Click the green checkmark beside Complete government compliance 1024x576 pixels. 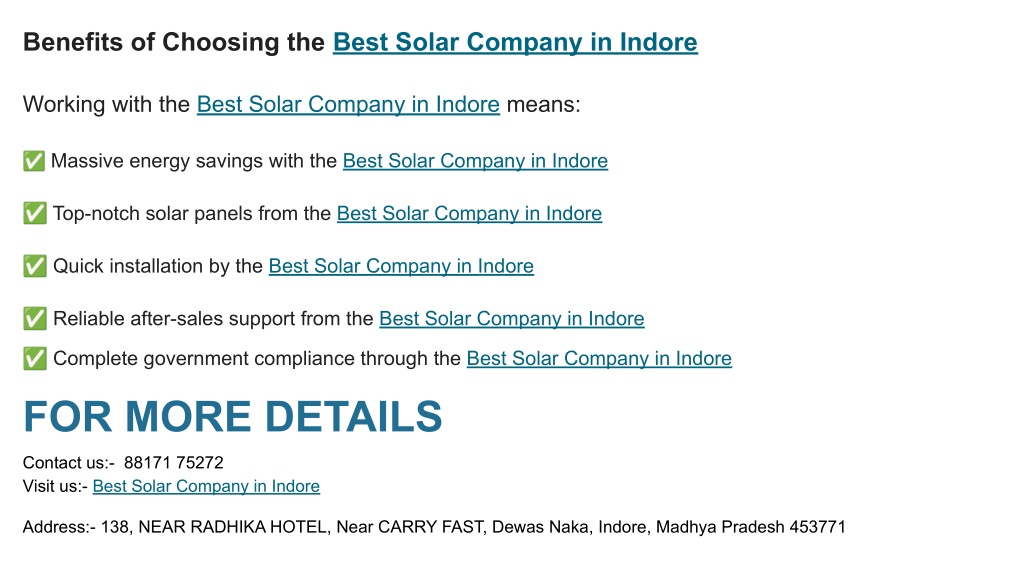coord(35,359)
